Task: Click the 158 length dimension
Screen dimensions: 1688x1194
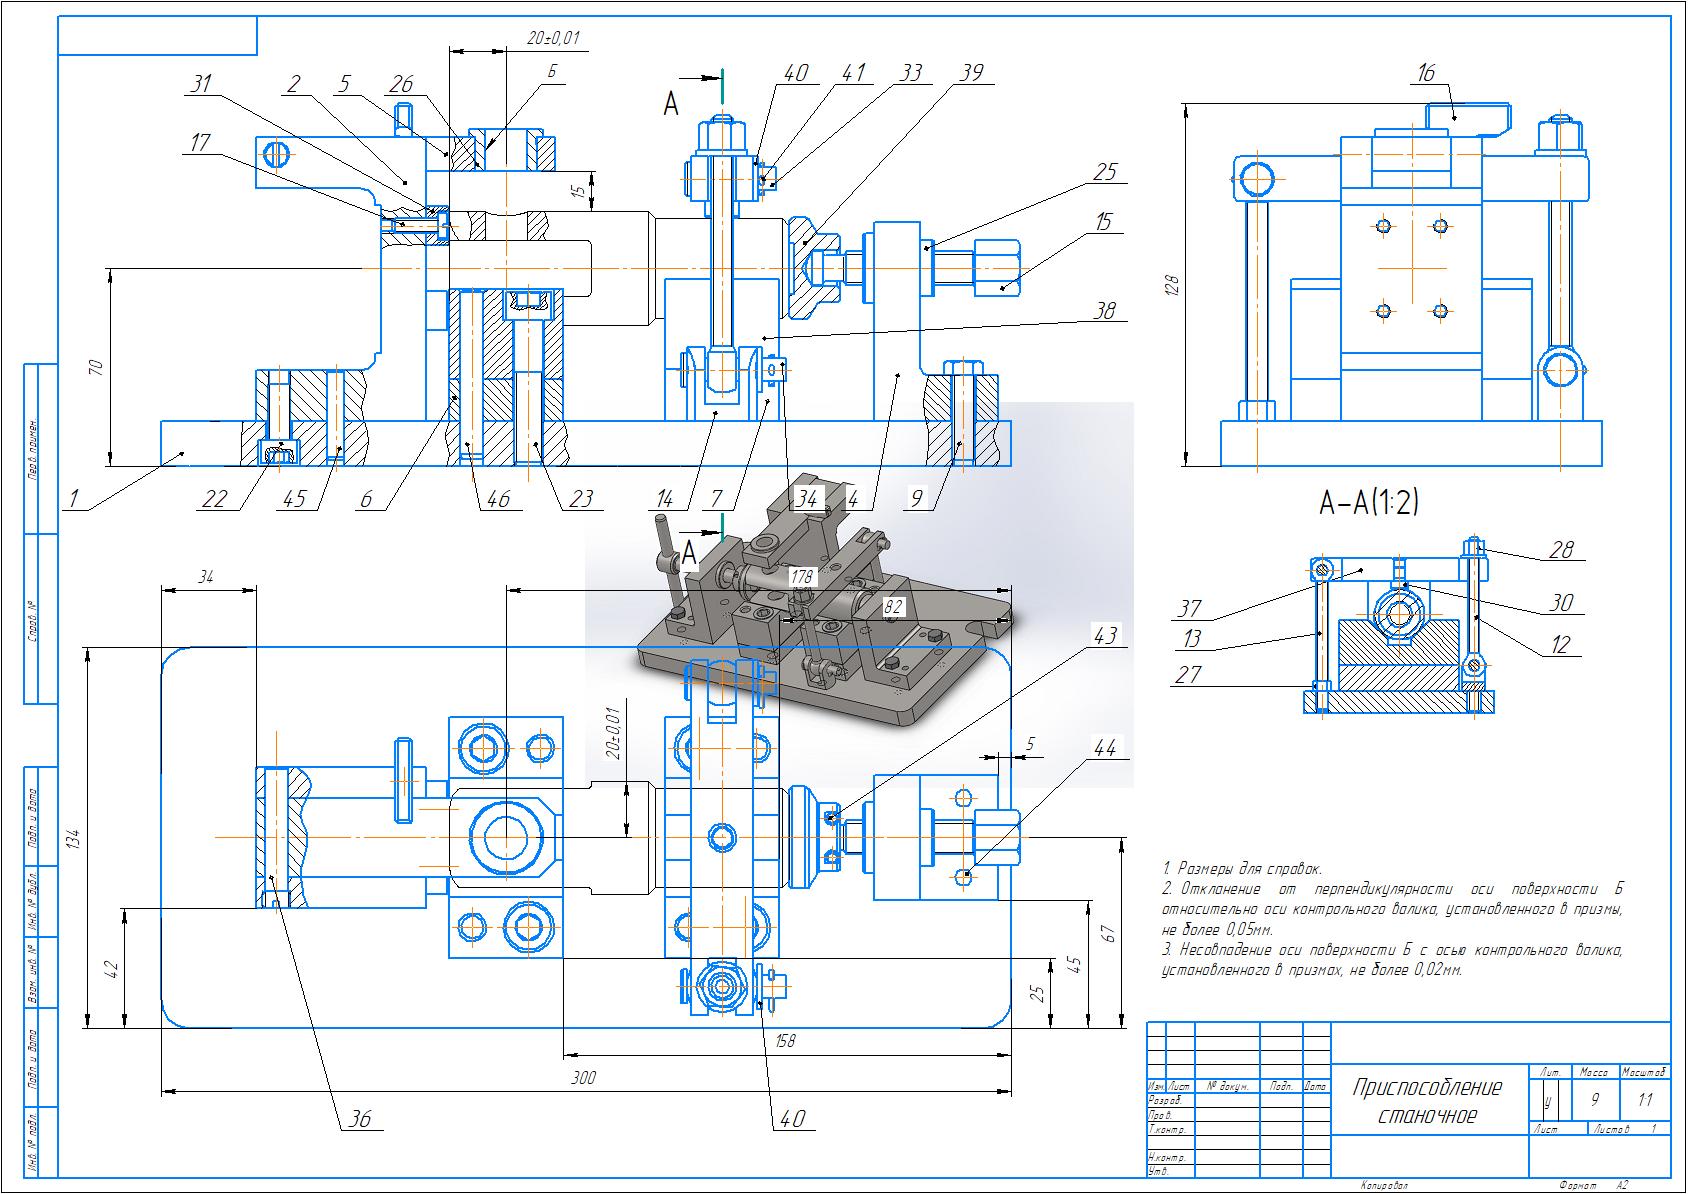Action: point(785,1041)
